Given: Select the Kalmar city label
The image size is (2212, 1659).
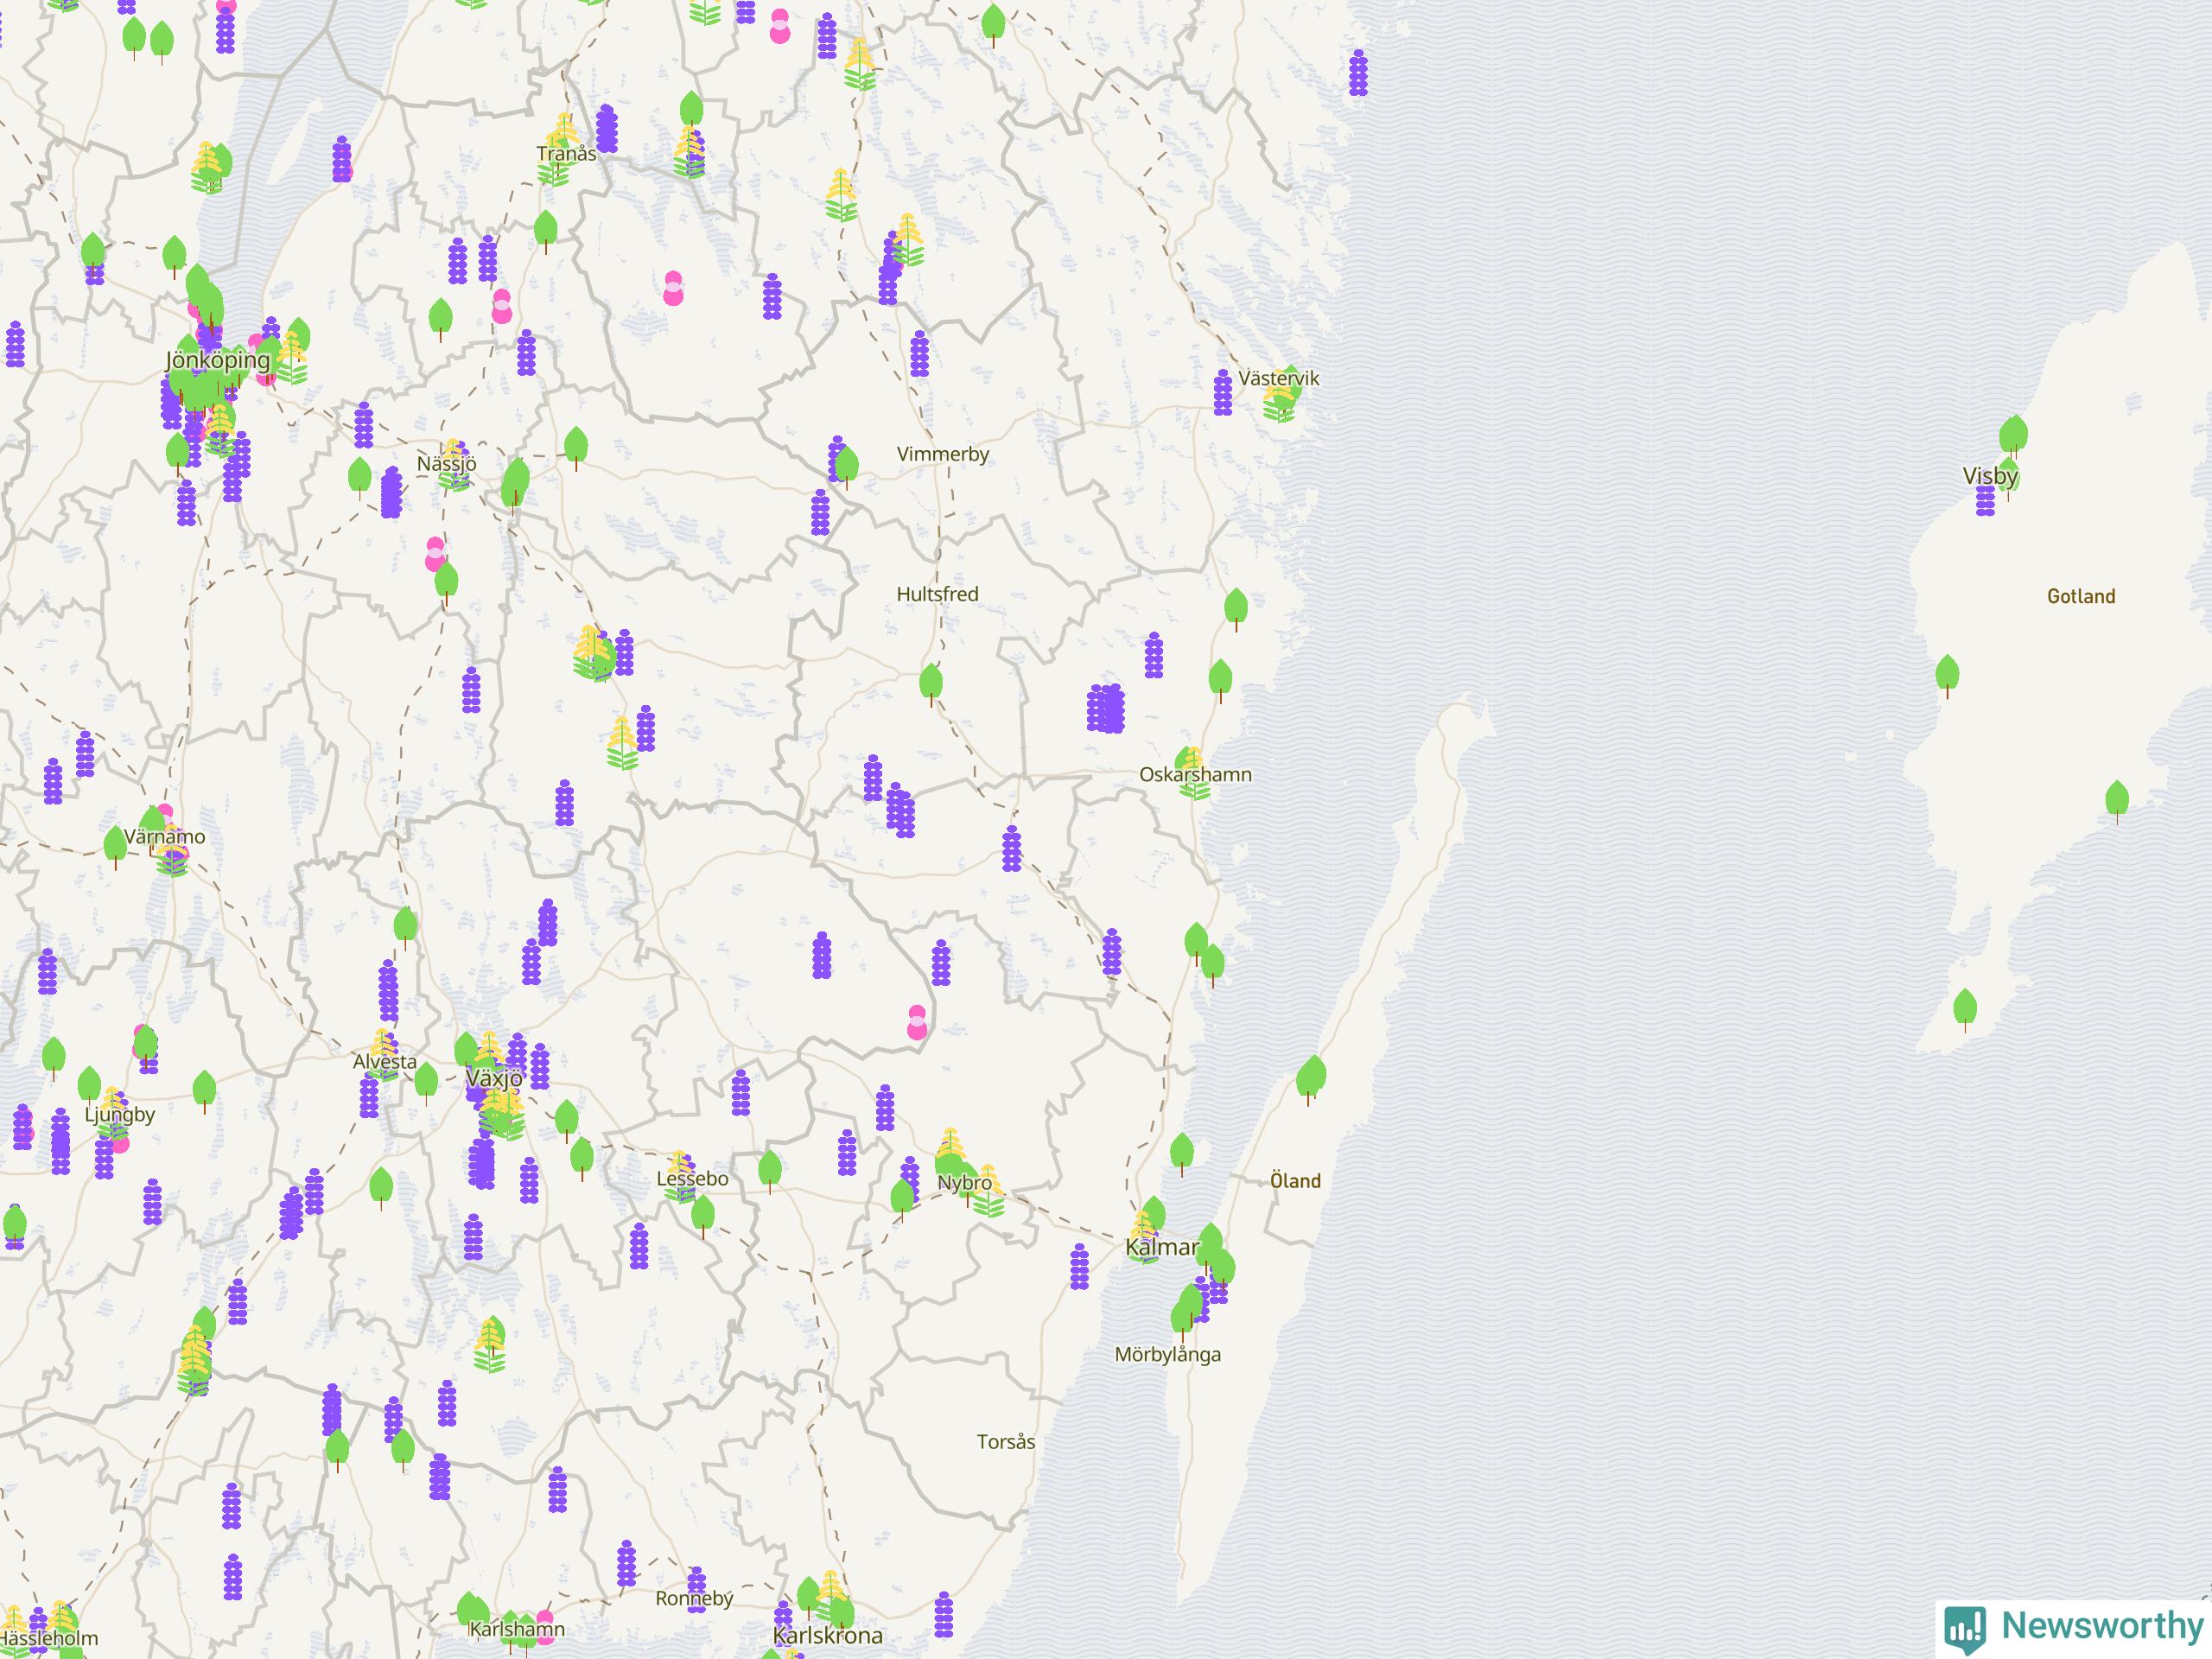Looking at the screenshot, I should (x=1162, y=1247).
